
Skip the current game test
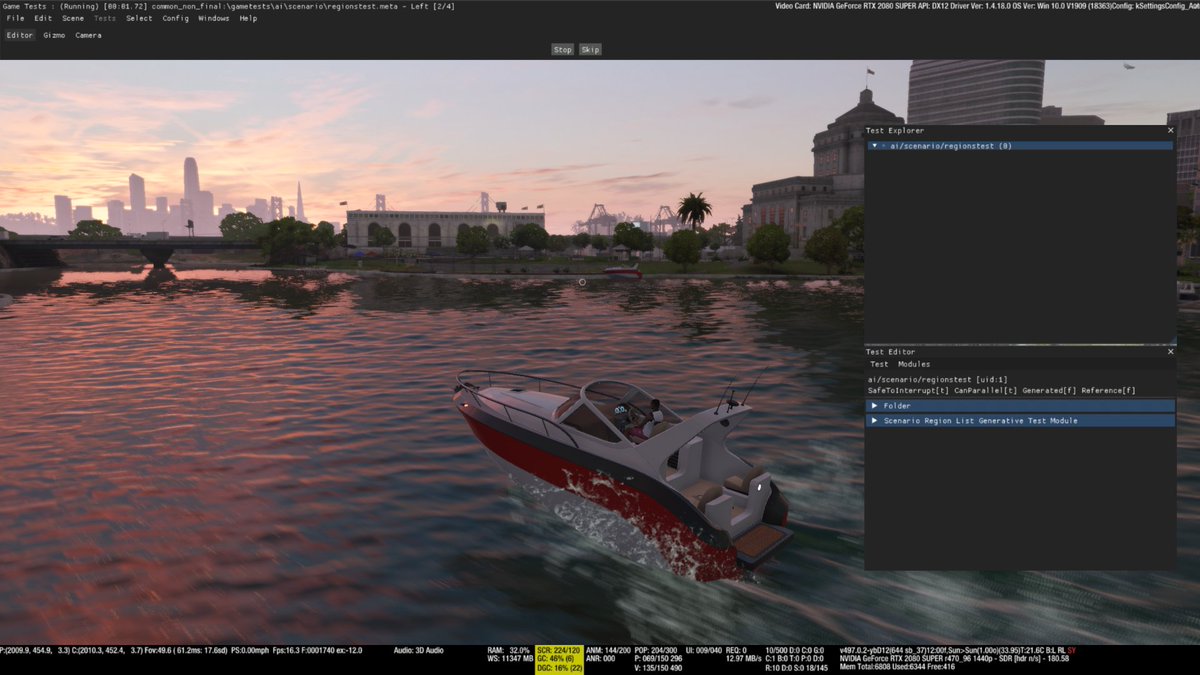[x=591, y=49]
